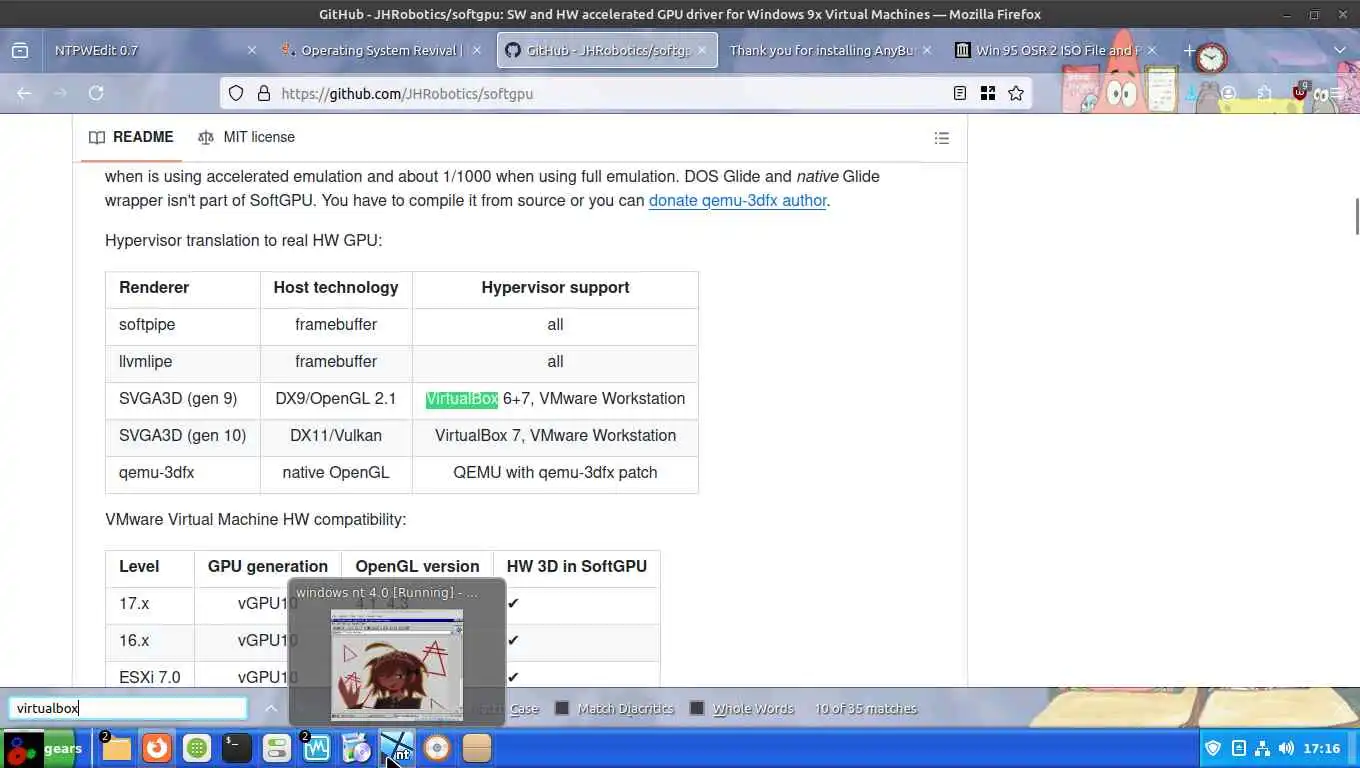Click the 10 of 35 matches status
Screen dimensions: 1360x768
(x=865, y=708)
